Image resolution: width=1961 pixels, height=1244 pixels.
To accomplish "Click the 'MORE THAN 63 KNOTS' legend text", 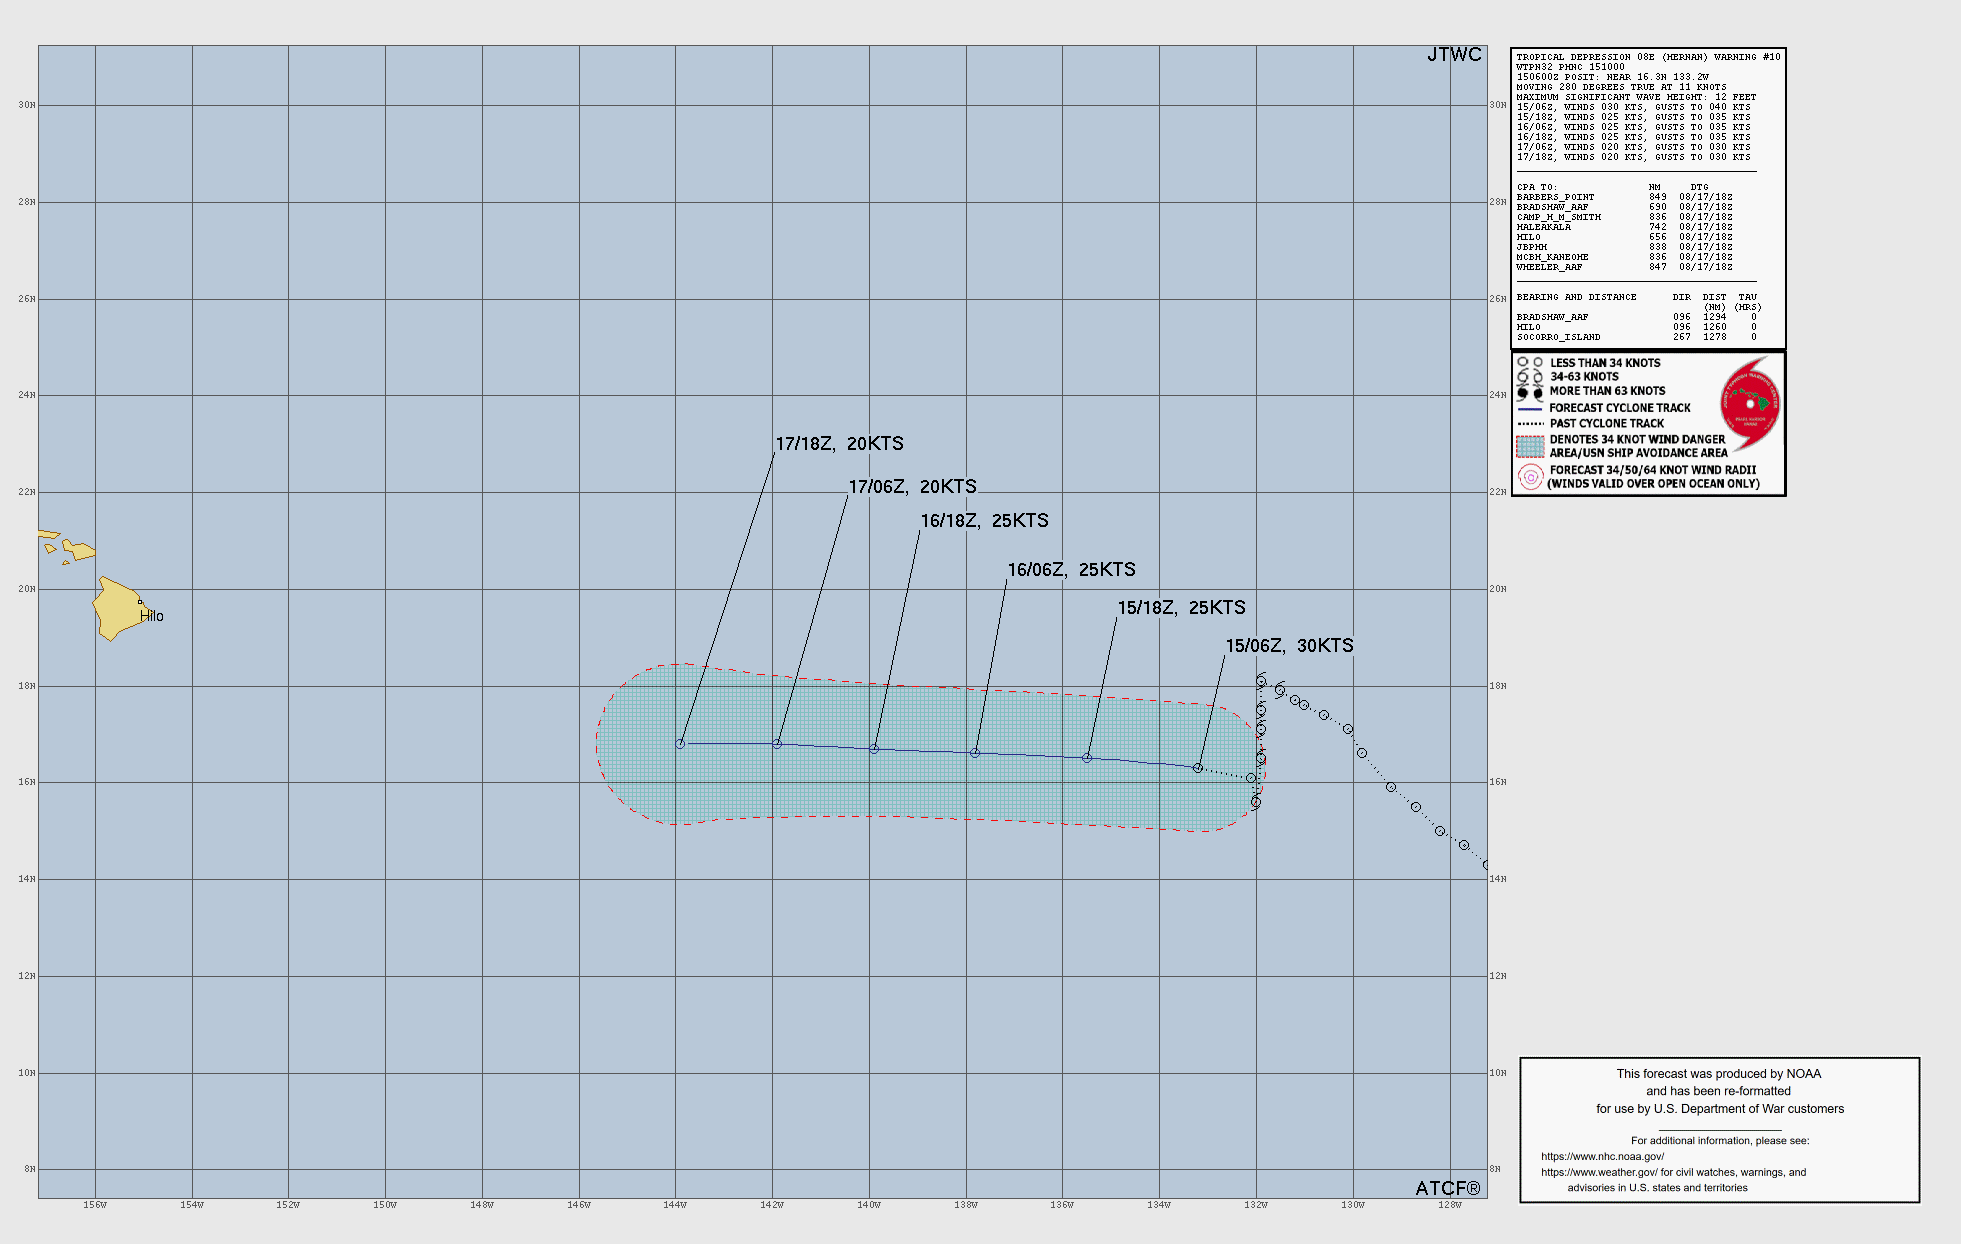I will (1607, 391).
